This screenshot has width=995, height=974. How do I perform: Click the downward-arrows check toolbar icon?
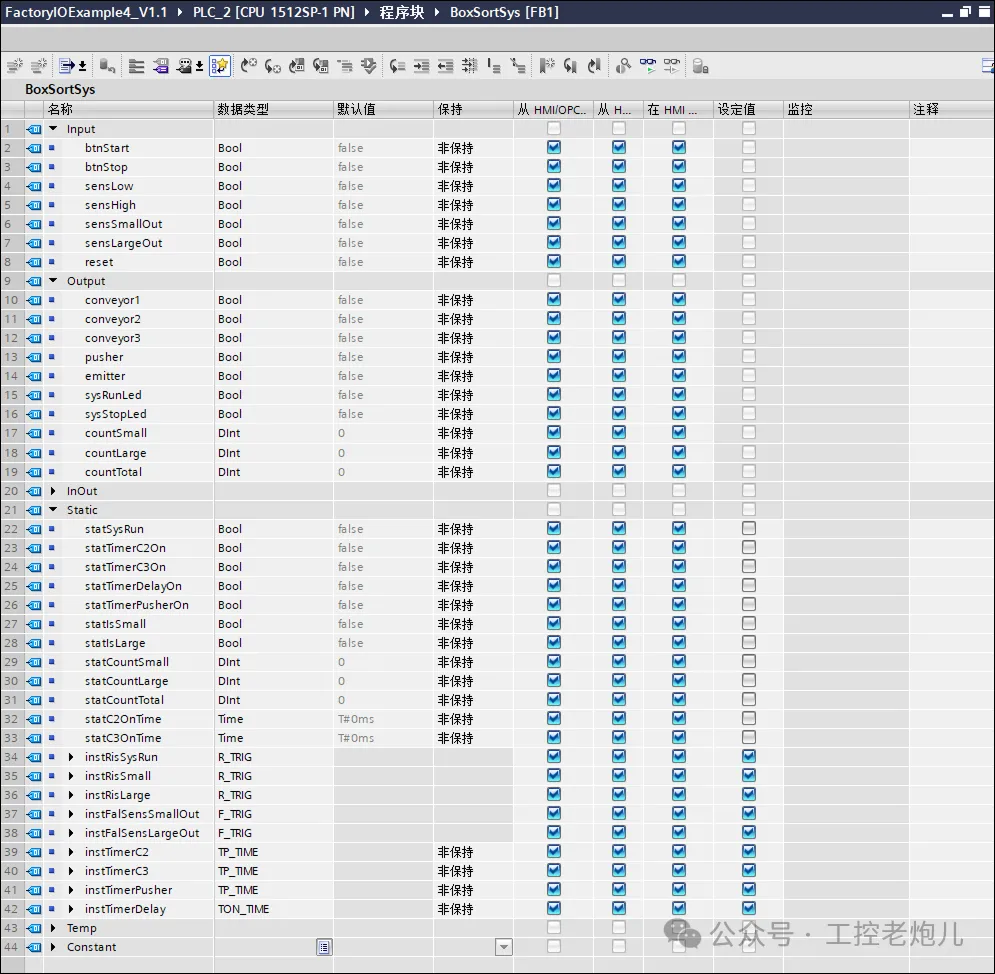(x=369, y=65)
